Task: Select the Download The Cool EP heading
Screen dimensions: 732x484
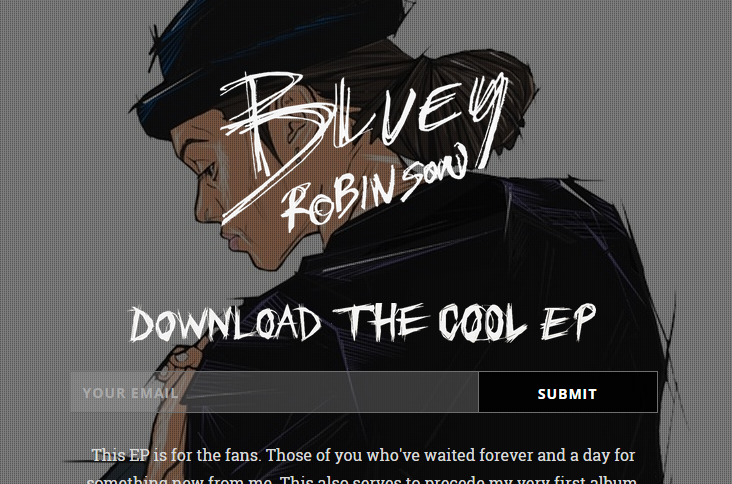Action: coord(362,323)
